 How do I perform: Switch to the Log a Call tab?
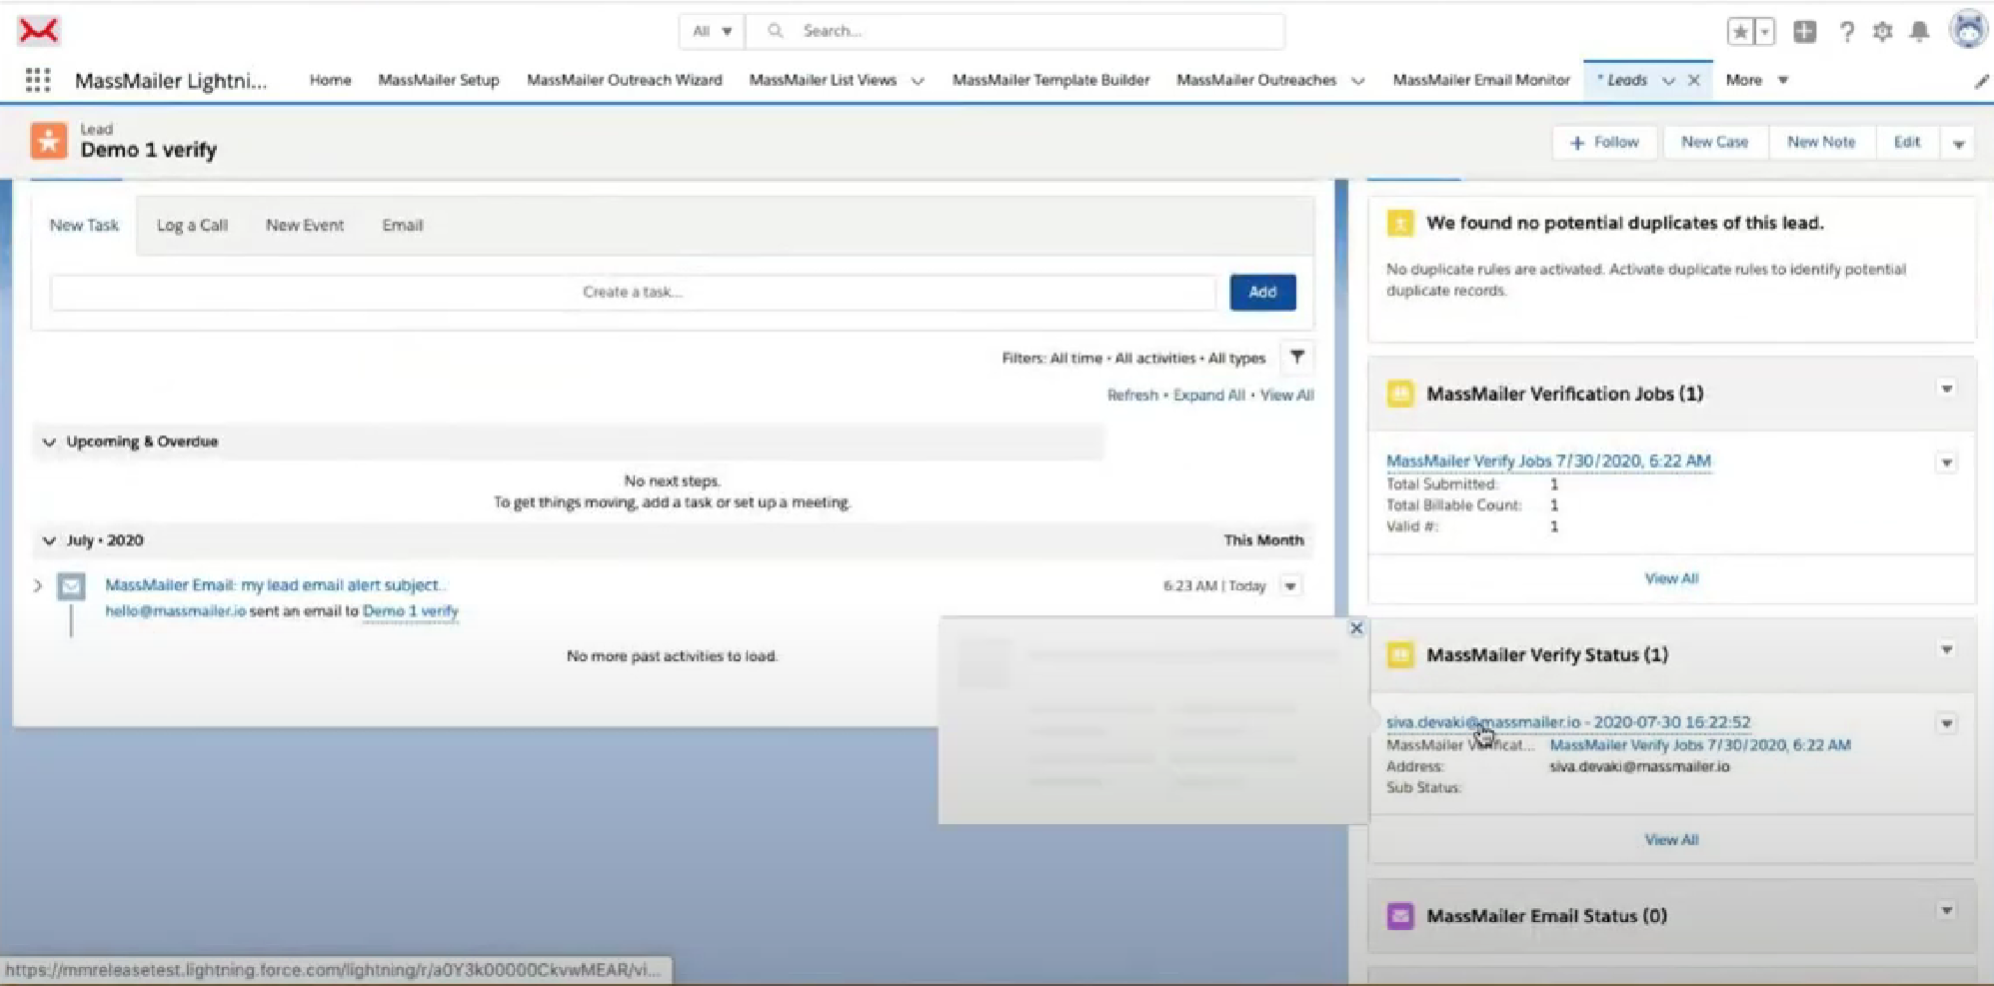[192, 225]
